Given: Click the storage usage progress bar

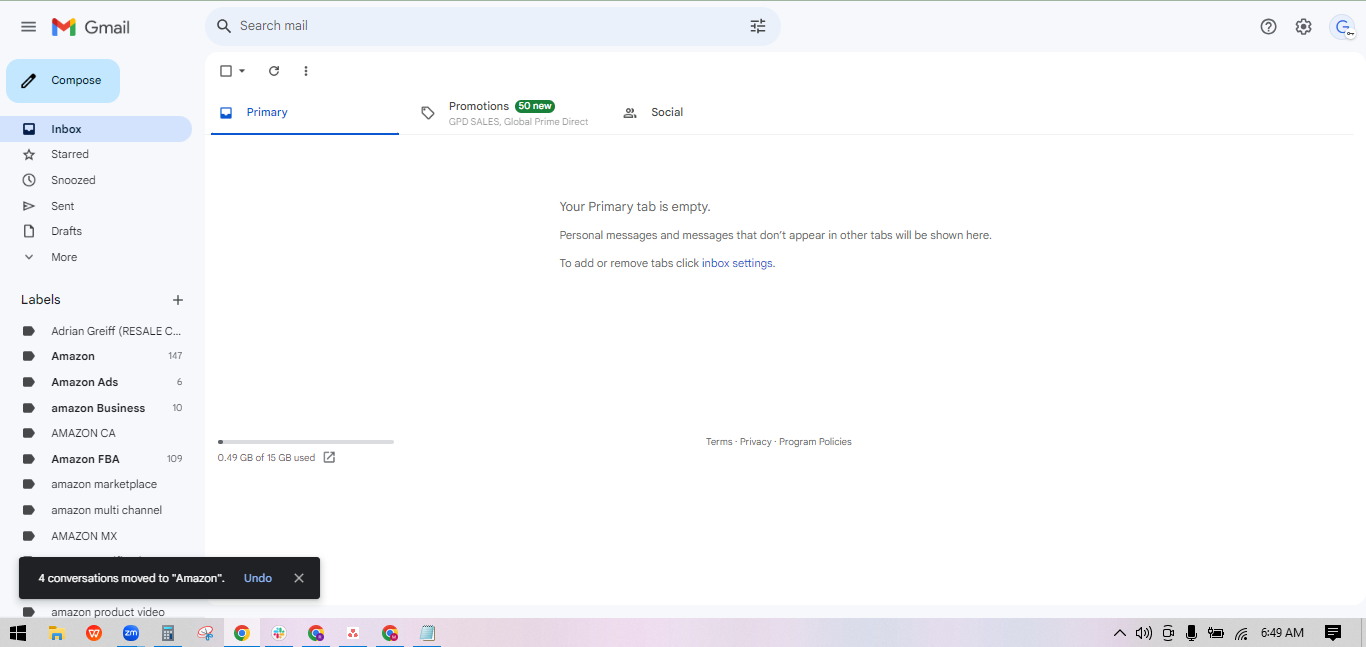Looking at the screenshot, I should coord(306,442).
